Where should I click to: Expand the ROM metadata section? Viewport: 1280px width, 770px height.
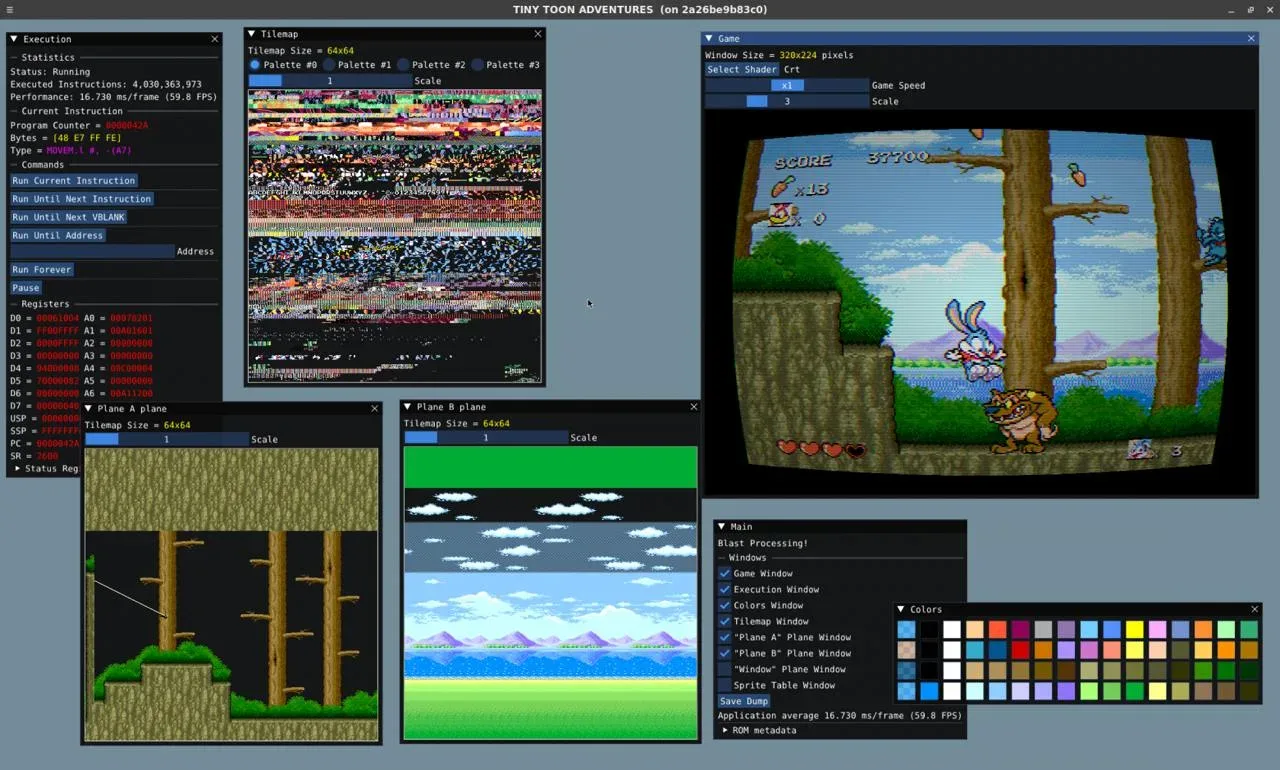tap(726, 730)
